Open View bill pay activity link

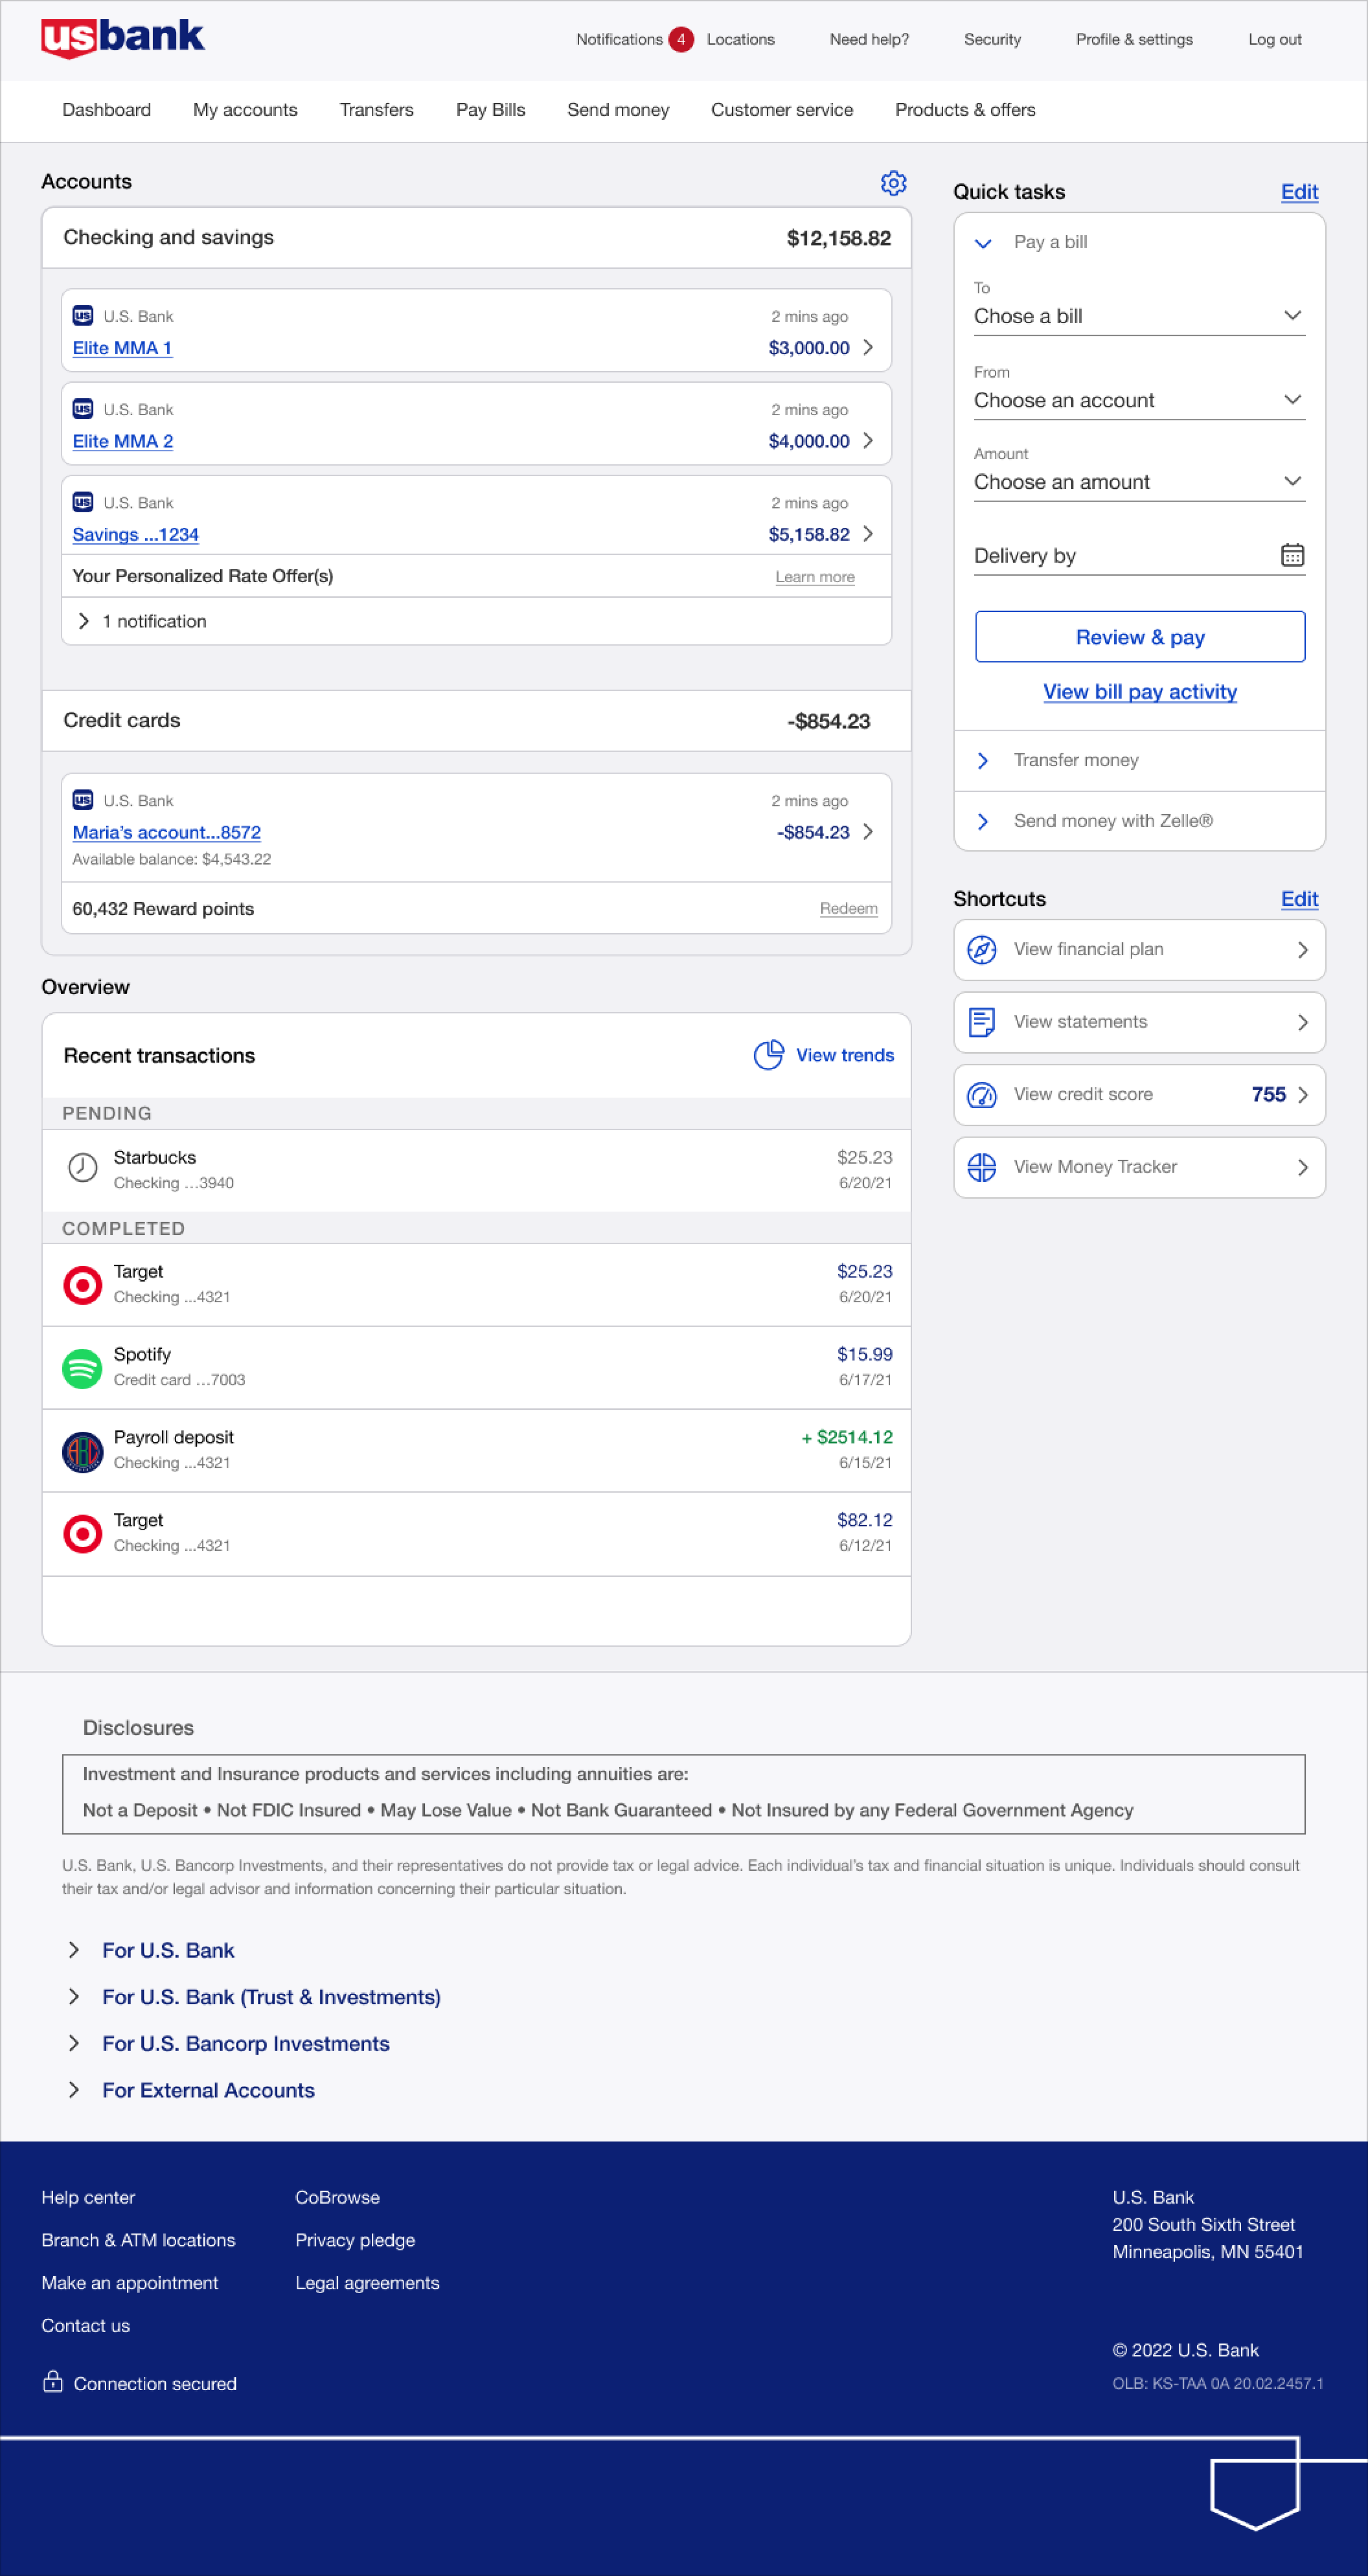coord(1140,692)
